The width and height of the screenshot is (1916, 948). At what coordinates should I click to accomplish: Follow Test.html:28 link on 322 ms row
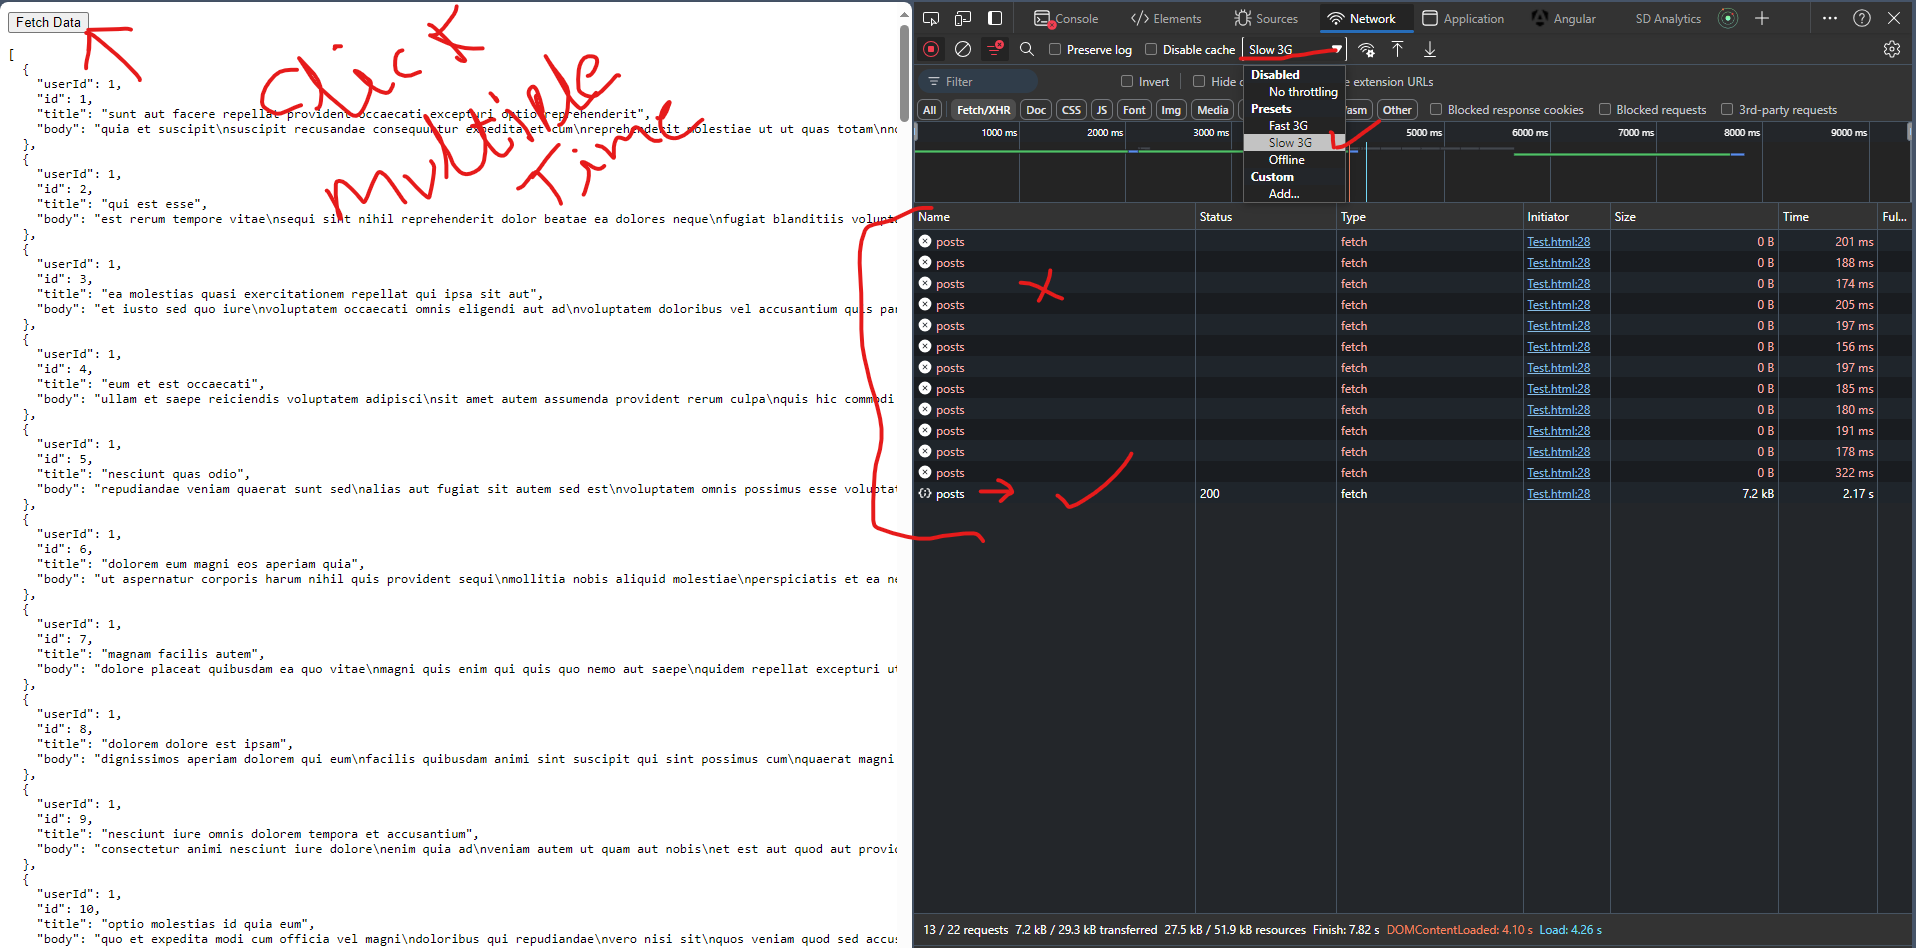pyautogui.click(x=1558, y=473)
